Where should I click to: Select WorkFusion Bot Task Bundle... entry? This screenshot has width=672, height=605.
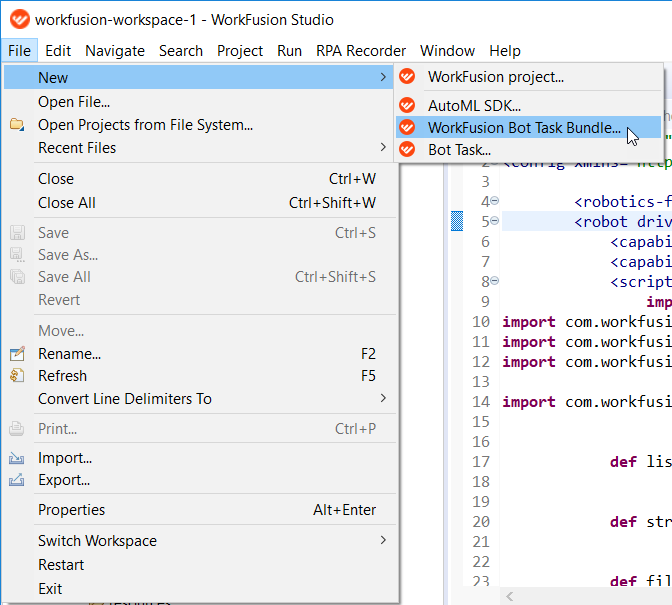[528, 127]
